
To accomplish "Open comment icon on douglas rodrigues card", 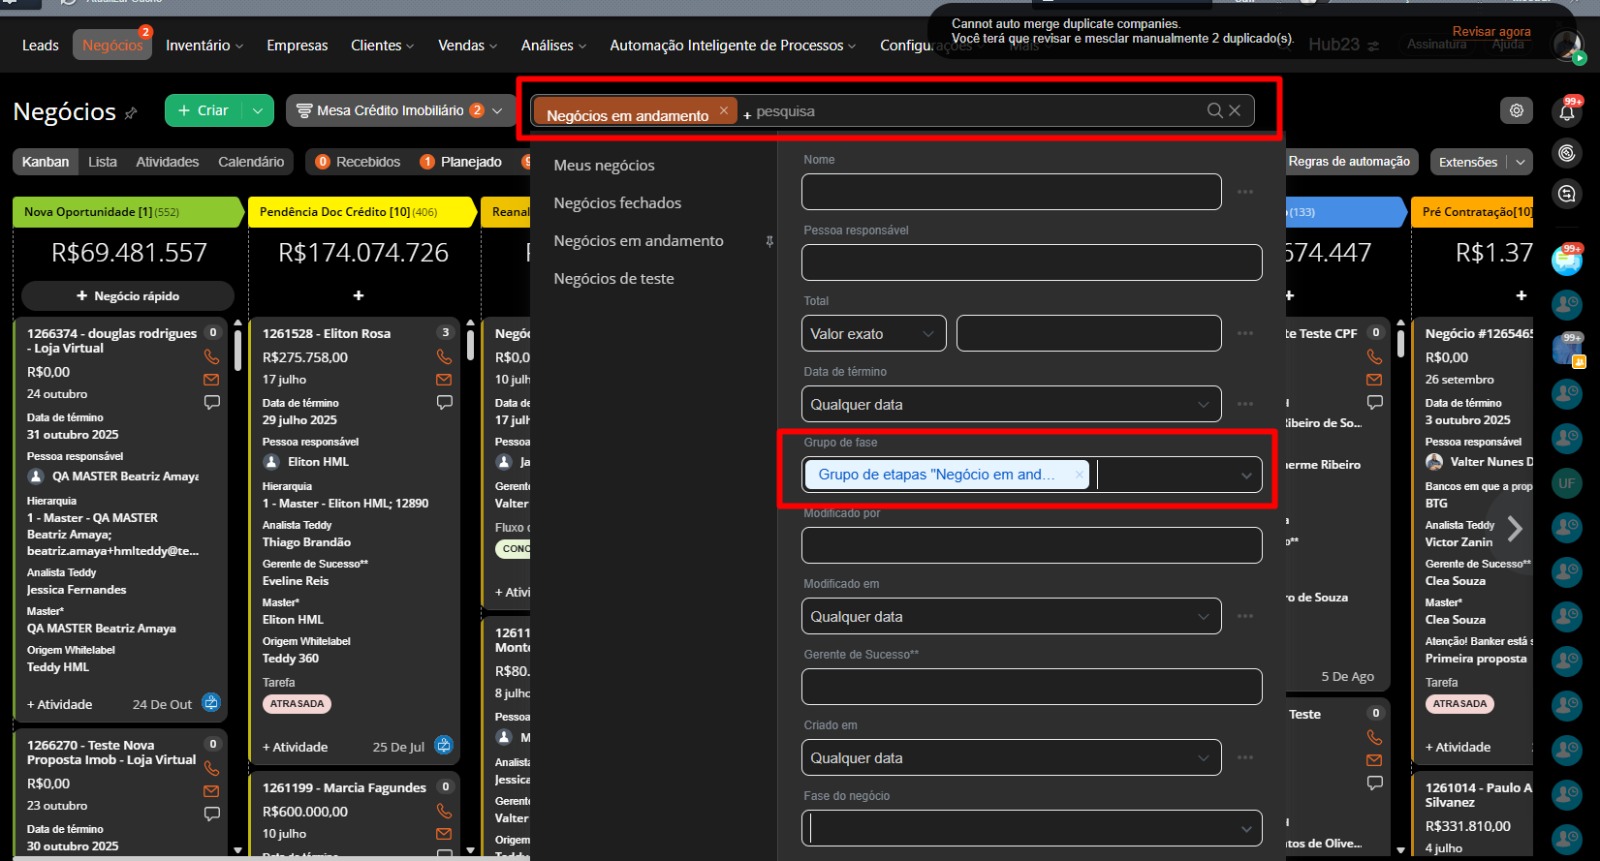I will pos(211,402).
